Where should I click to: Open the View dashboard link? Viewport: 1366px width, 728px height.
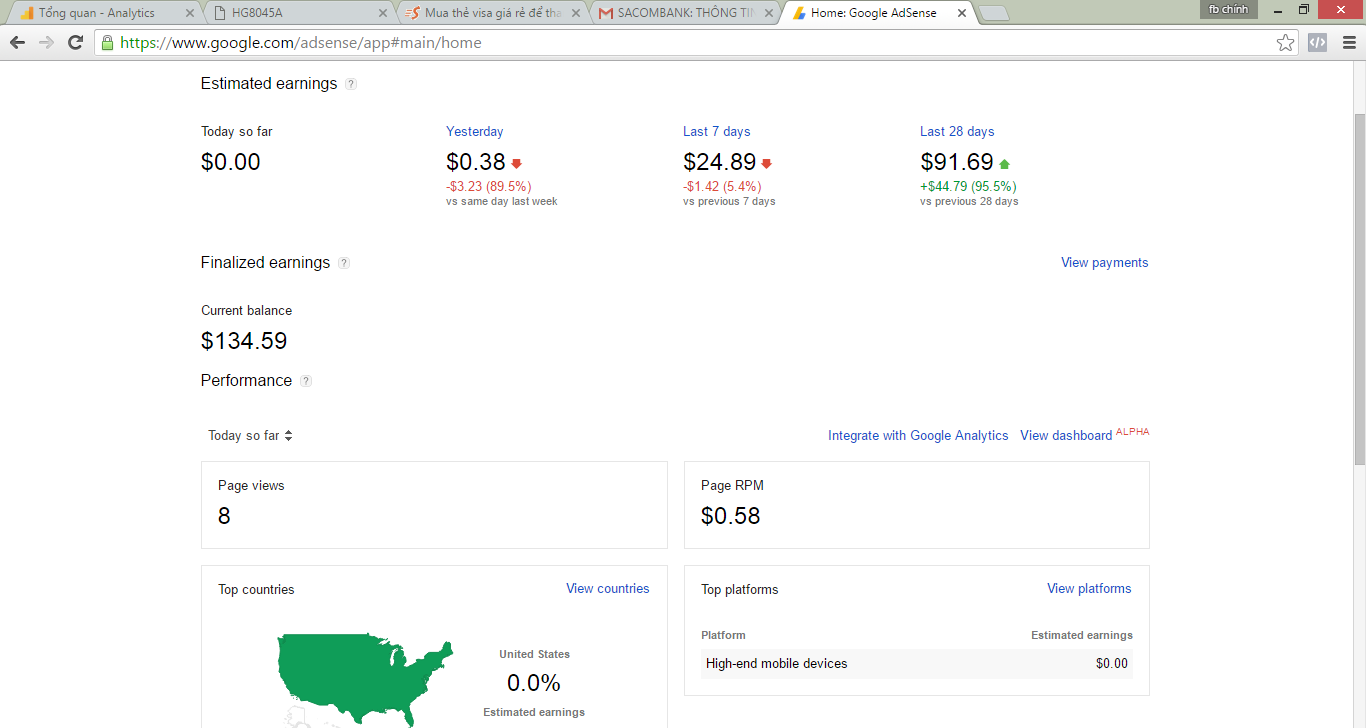coord(1066,436)
